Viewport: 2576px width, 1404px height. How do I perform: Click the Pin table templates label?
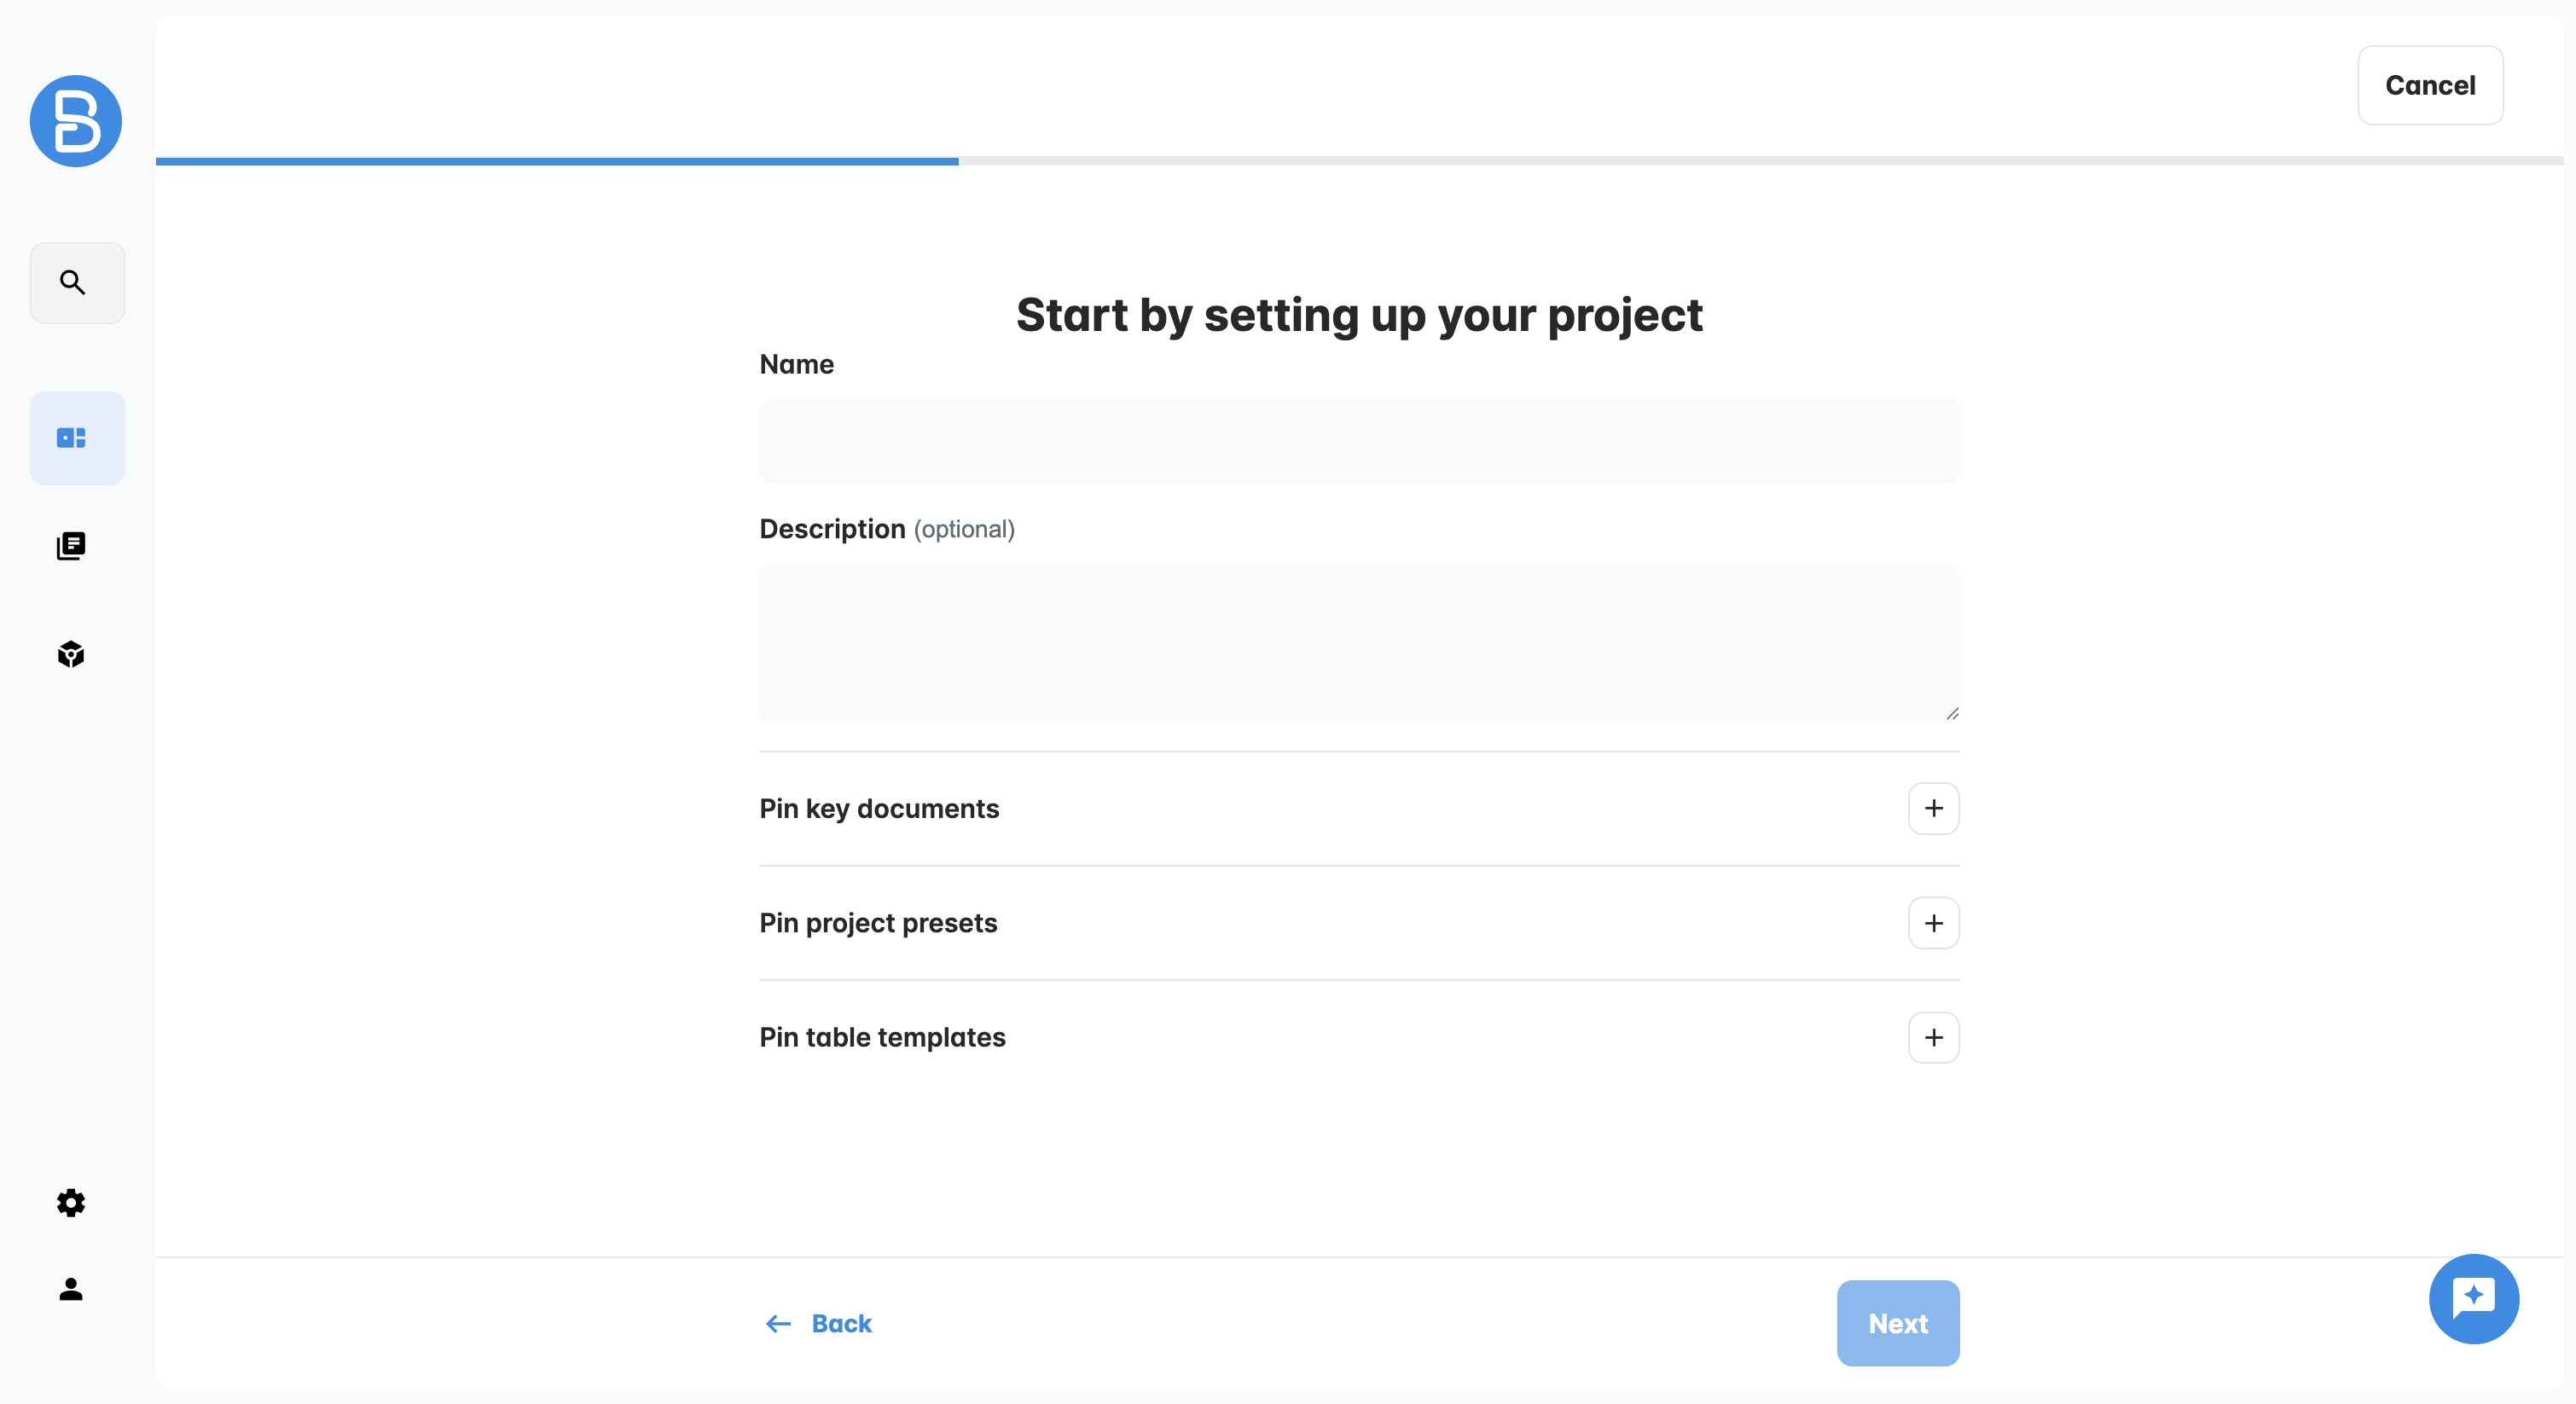(x=882, y=1037)
